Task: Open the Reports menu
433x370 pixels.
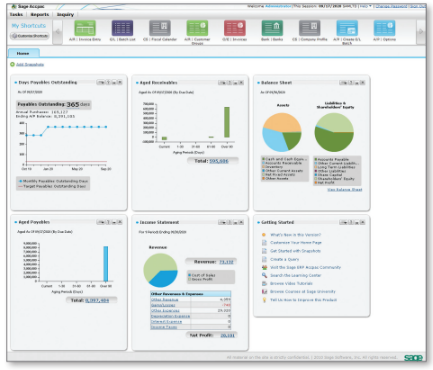Action: pos(40,14)
